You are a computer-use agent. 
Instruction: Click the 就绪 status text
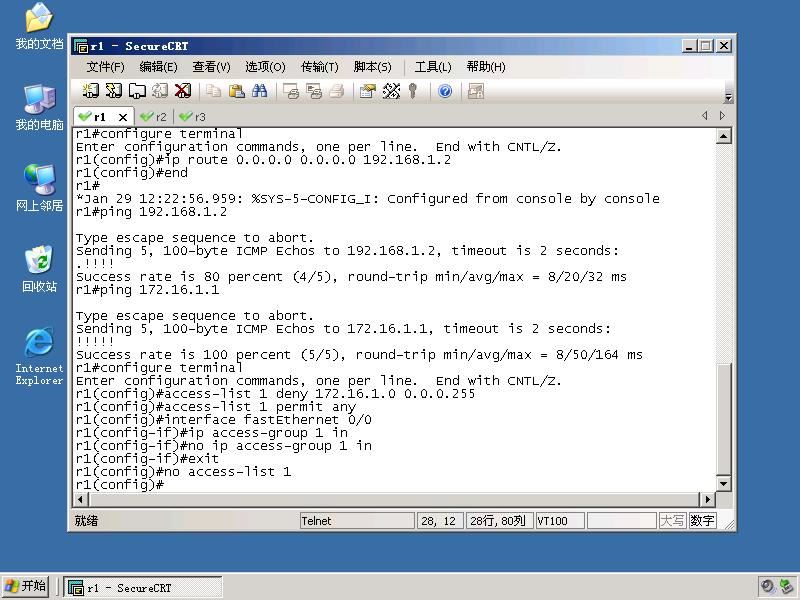click(x=86, y=521)
